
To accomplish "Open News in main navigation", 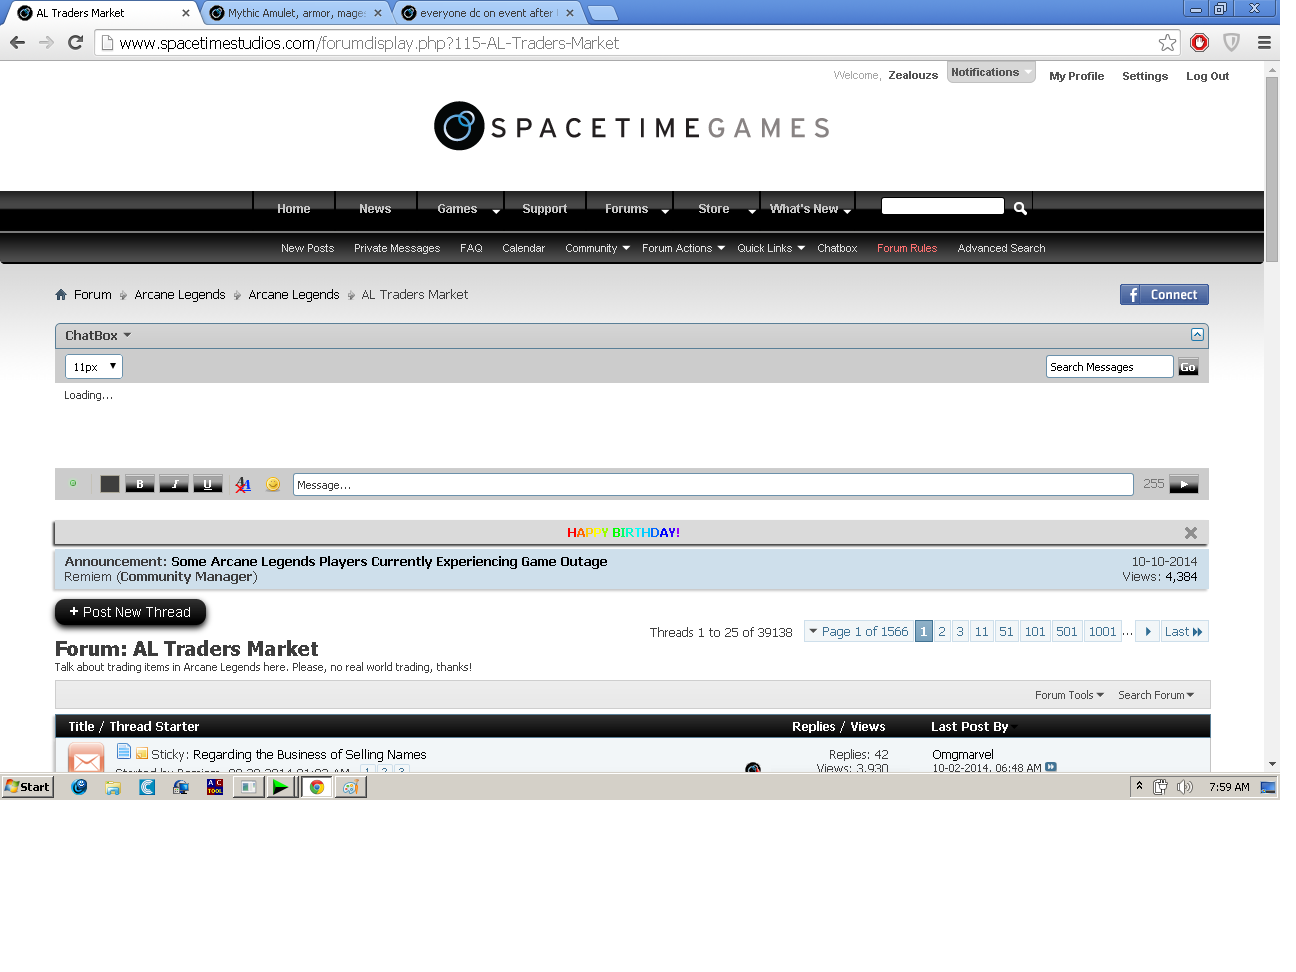I will 375,209.
